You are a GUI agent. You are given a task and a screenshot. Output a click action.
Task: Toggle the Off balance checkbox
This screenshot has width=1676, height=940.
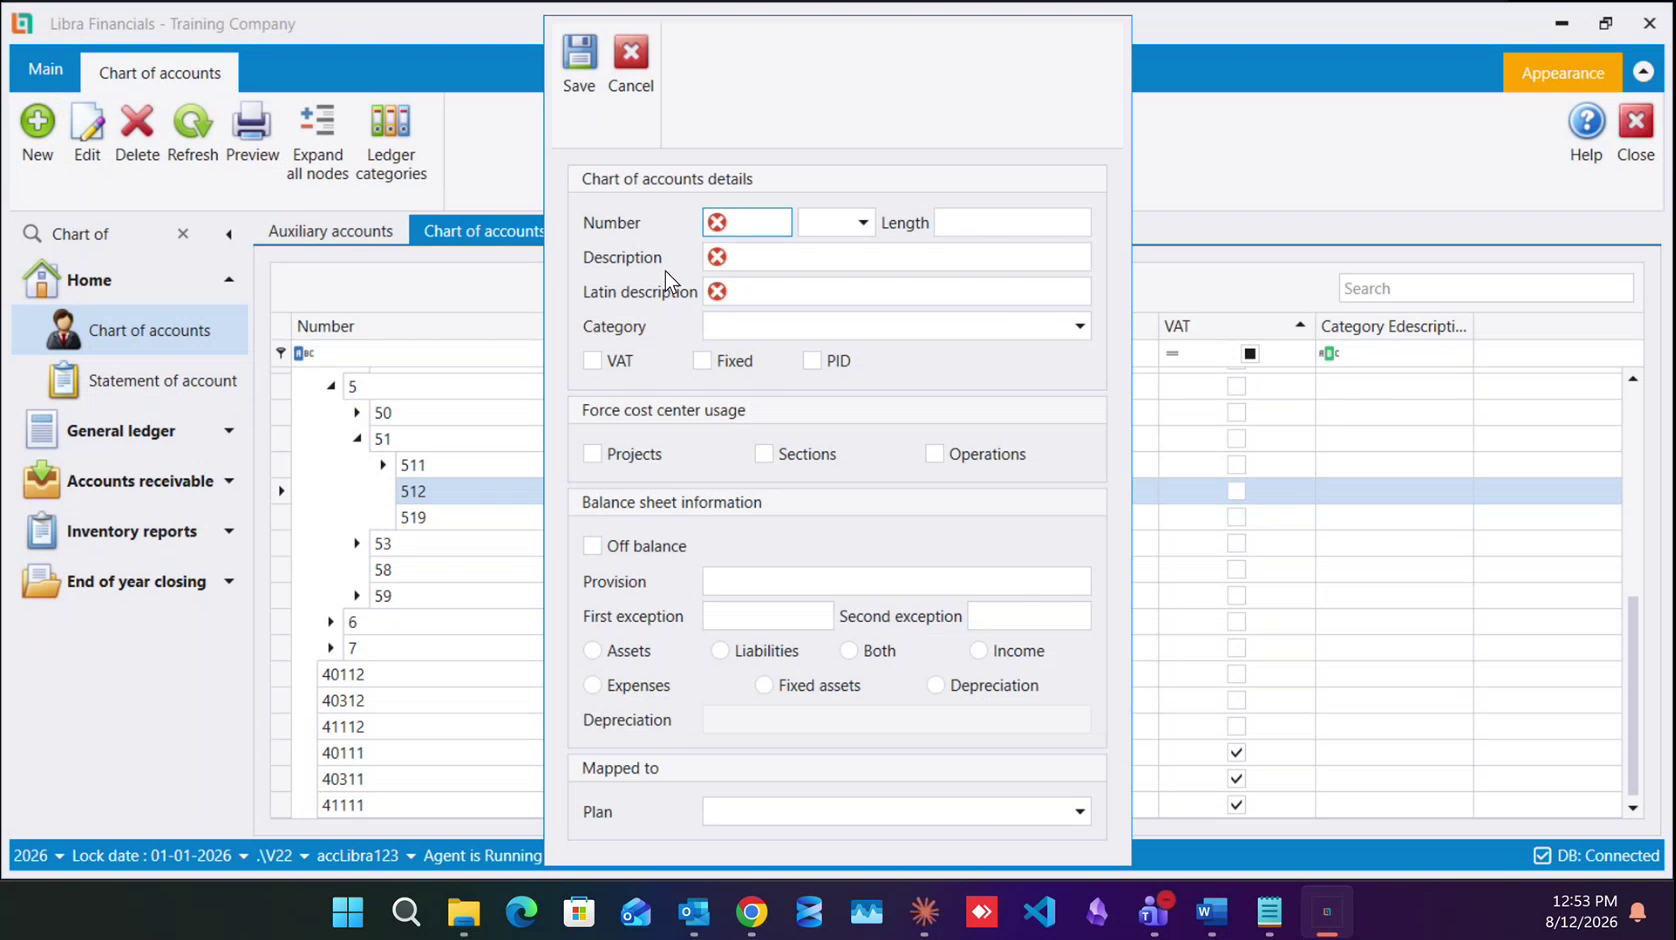593,546
